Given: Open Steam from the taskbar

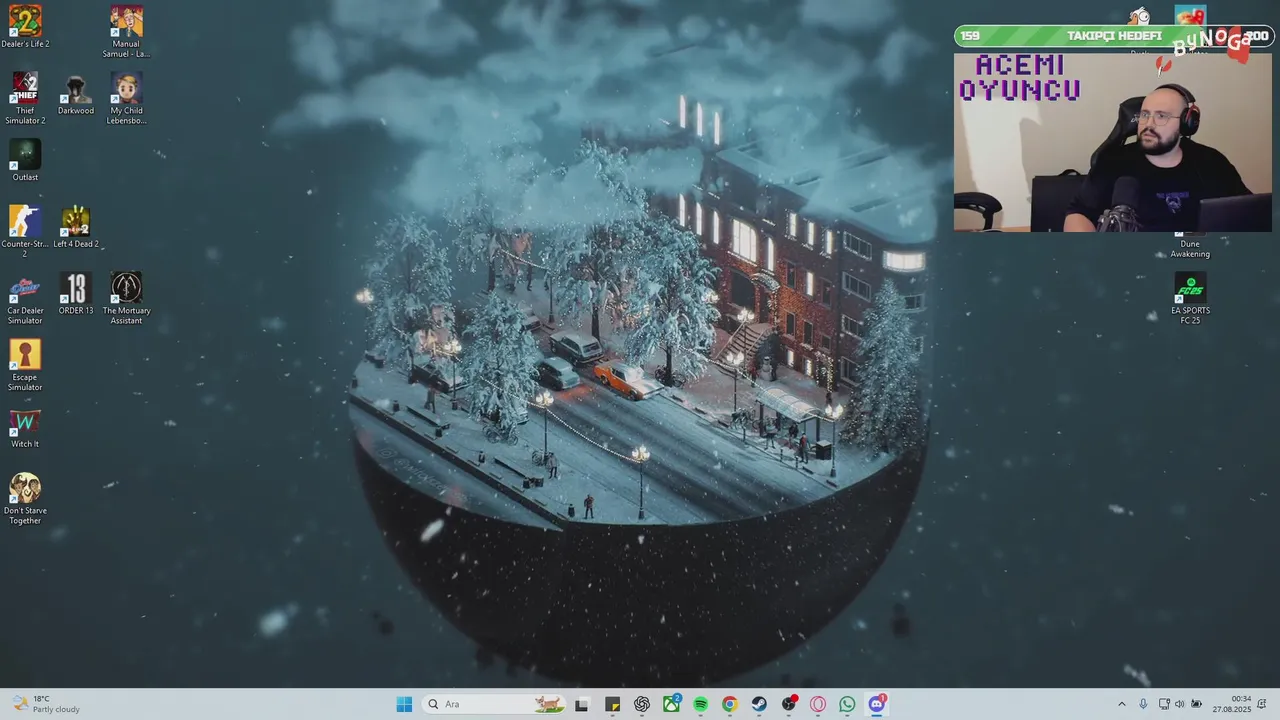Looking at the screenshot, I should point(759,704).
